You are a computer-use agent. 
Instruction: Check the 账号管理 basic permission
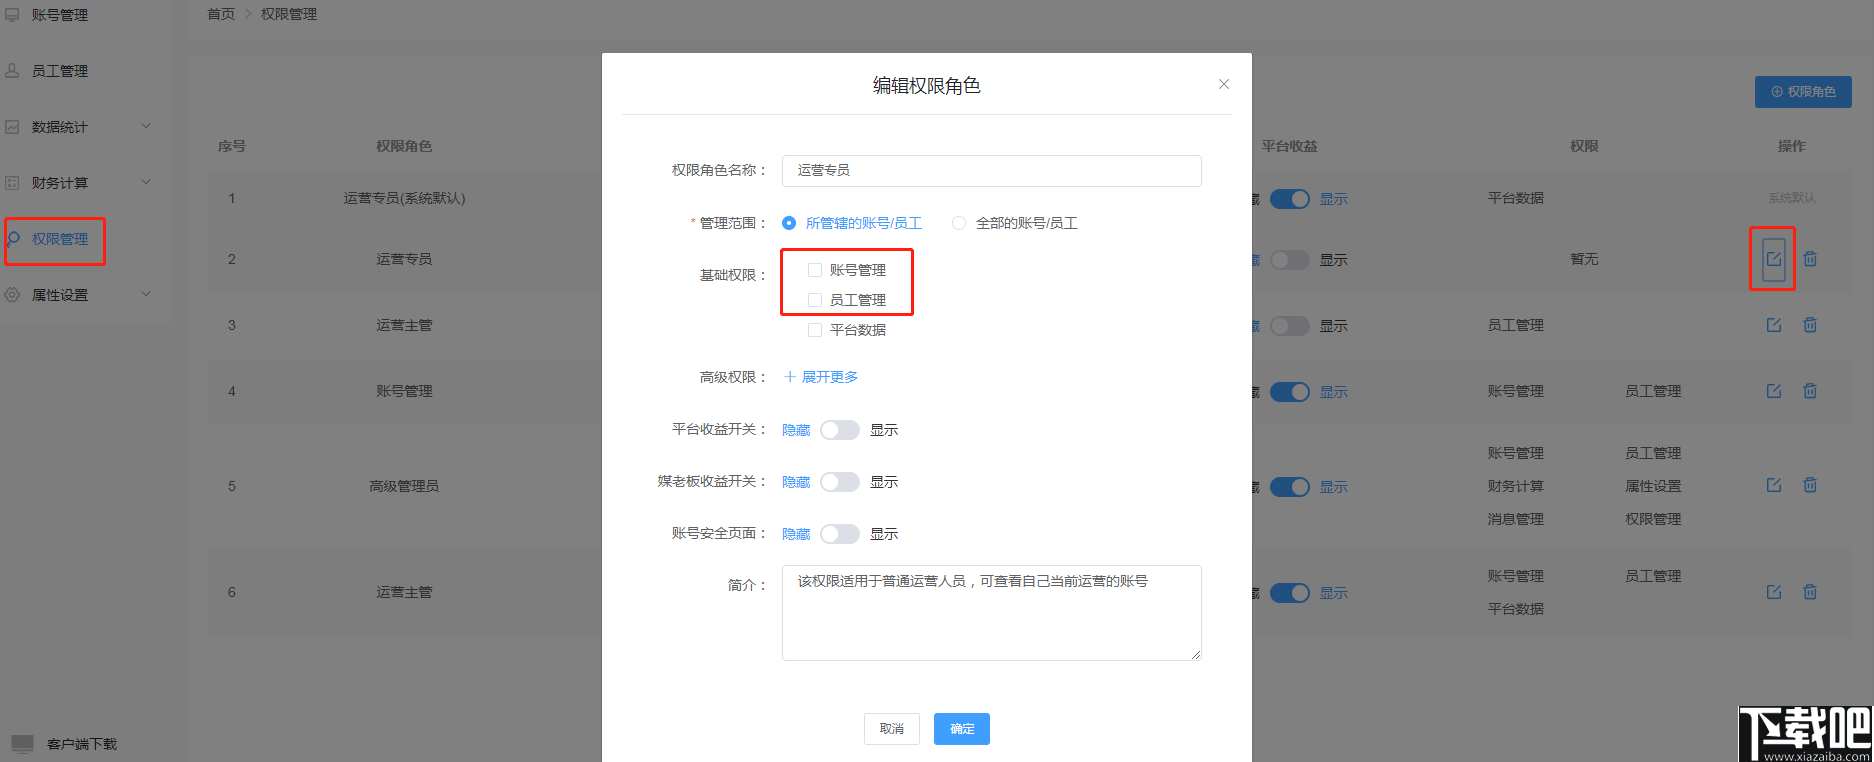815,270
